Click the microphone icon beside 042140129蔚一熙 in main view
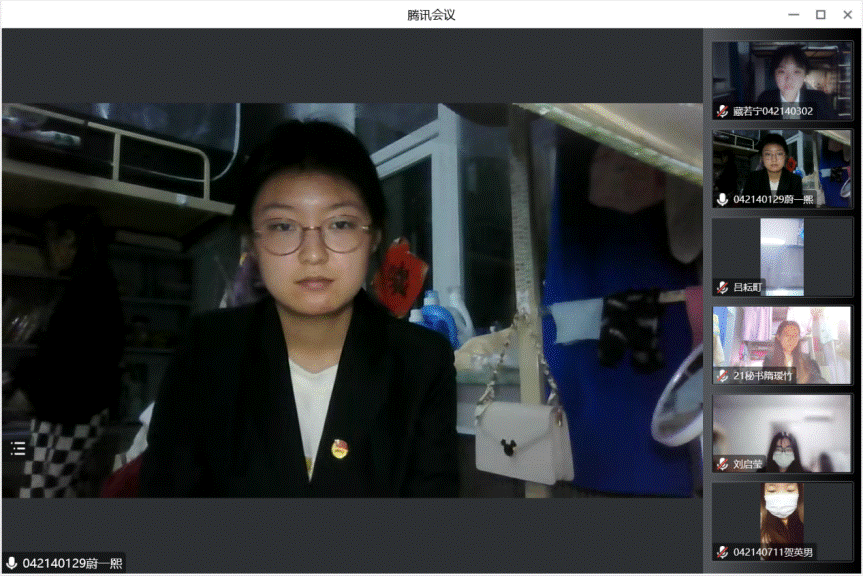This screenshot has height=576, width=863. [11, 563]
